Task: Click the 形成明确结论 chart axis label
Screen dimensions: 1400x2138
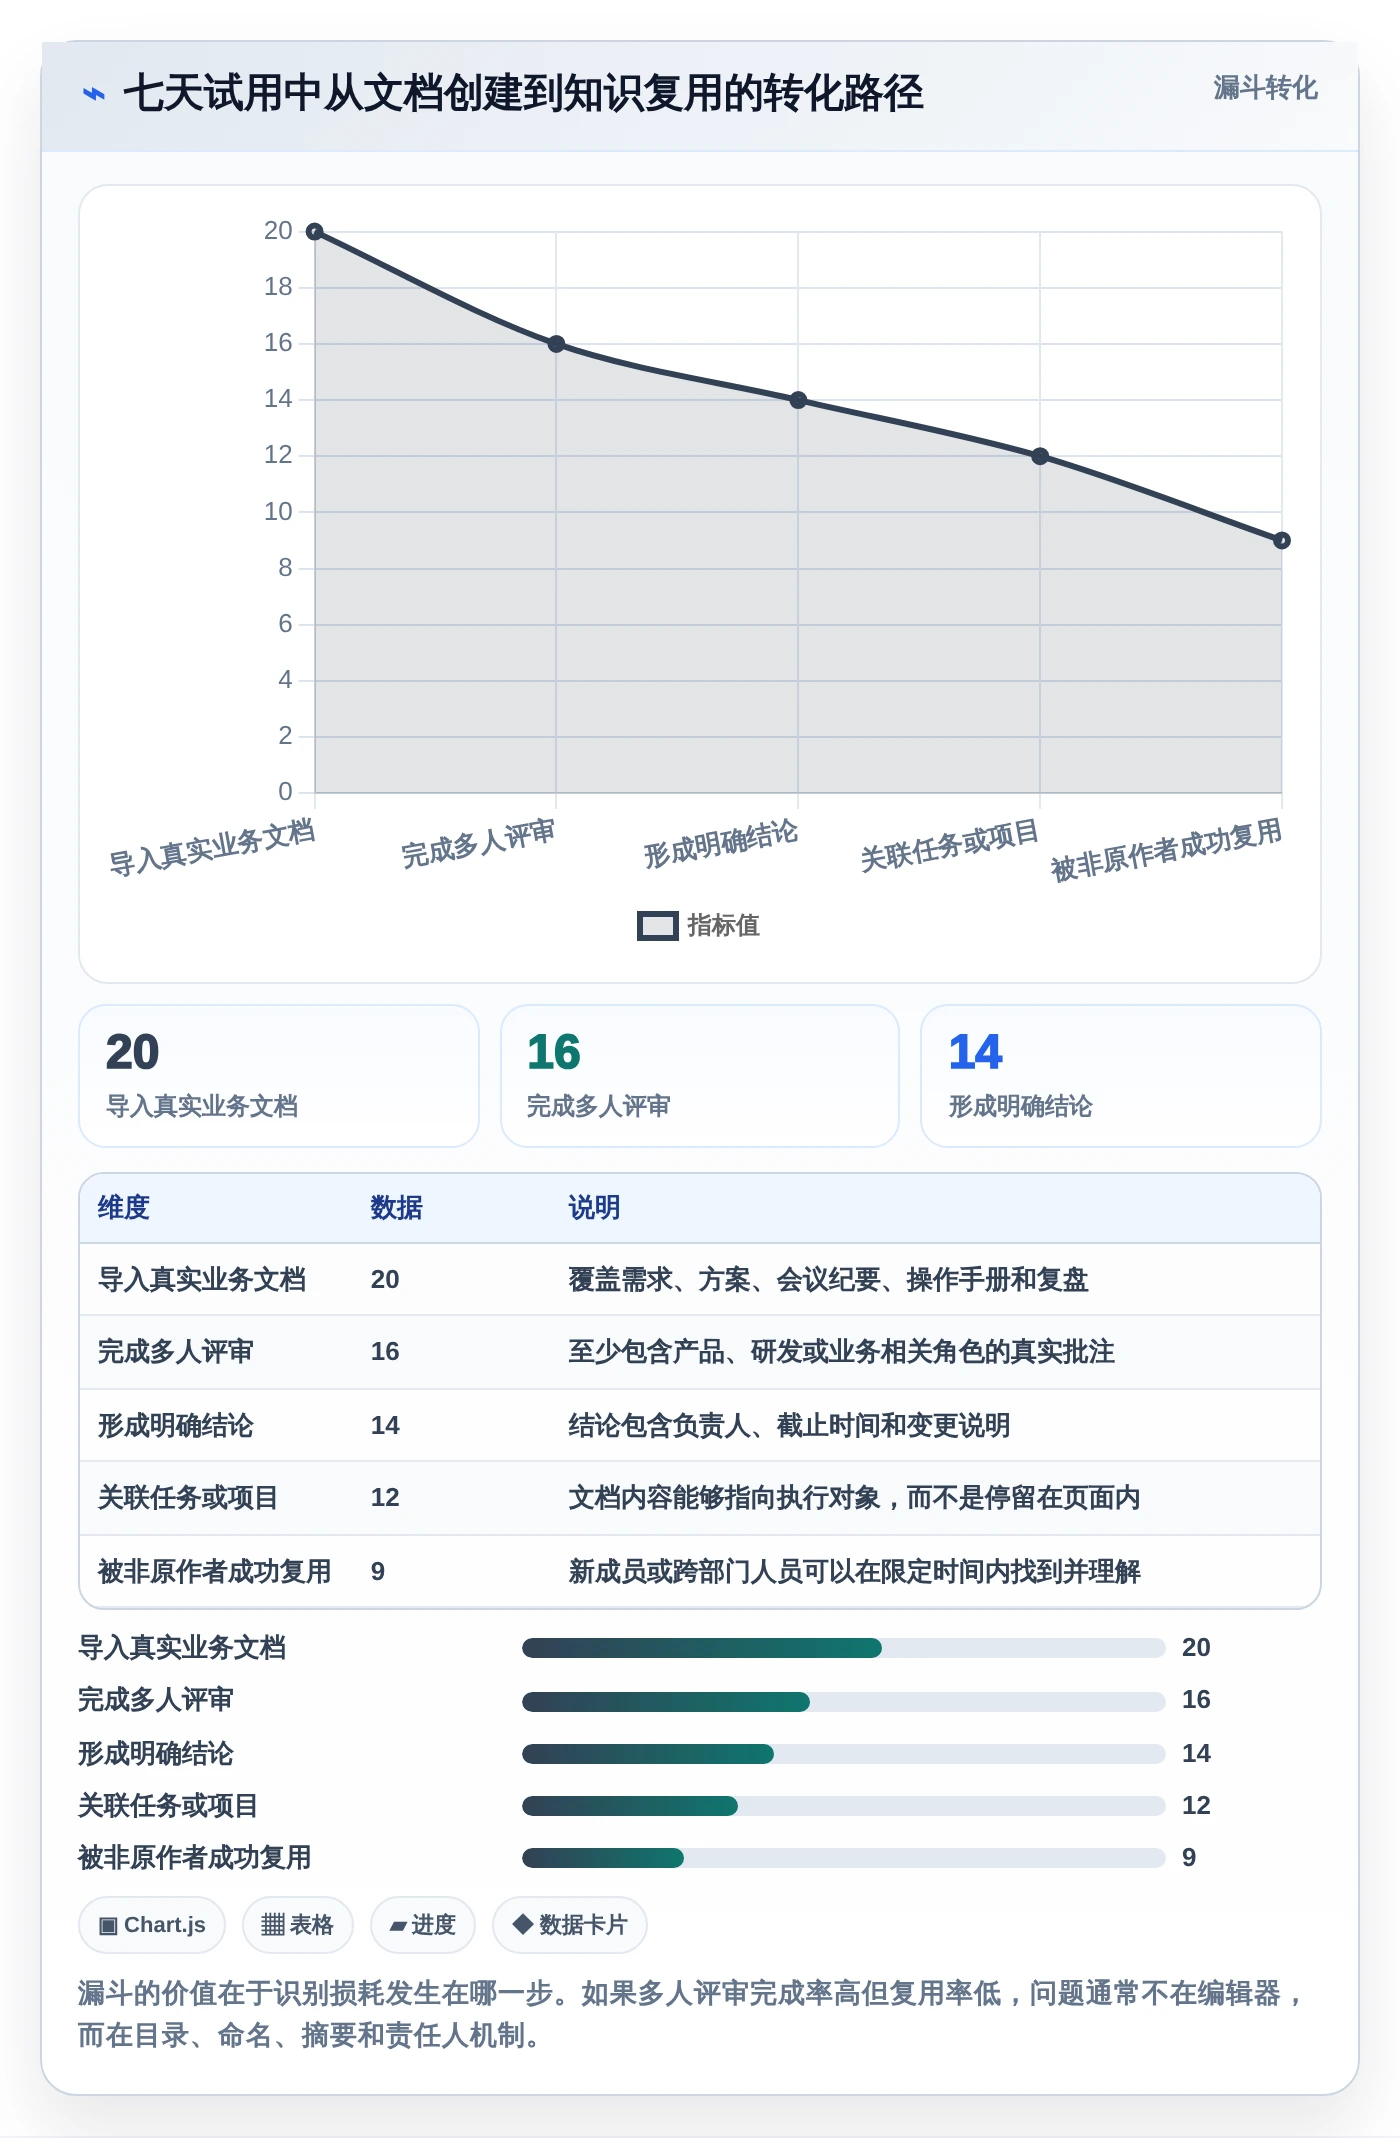Action: [720, 843]
